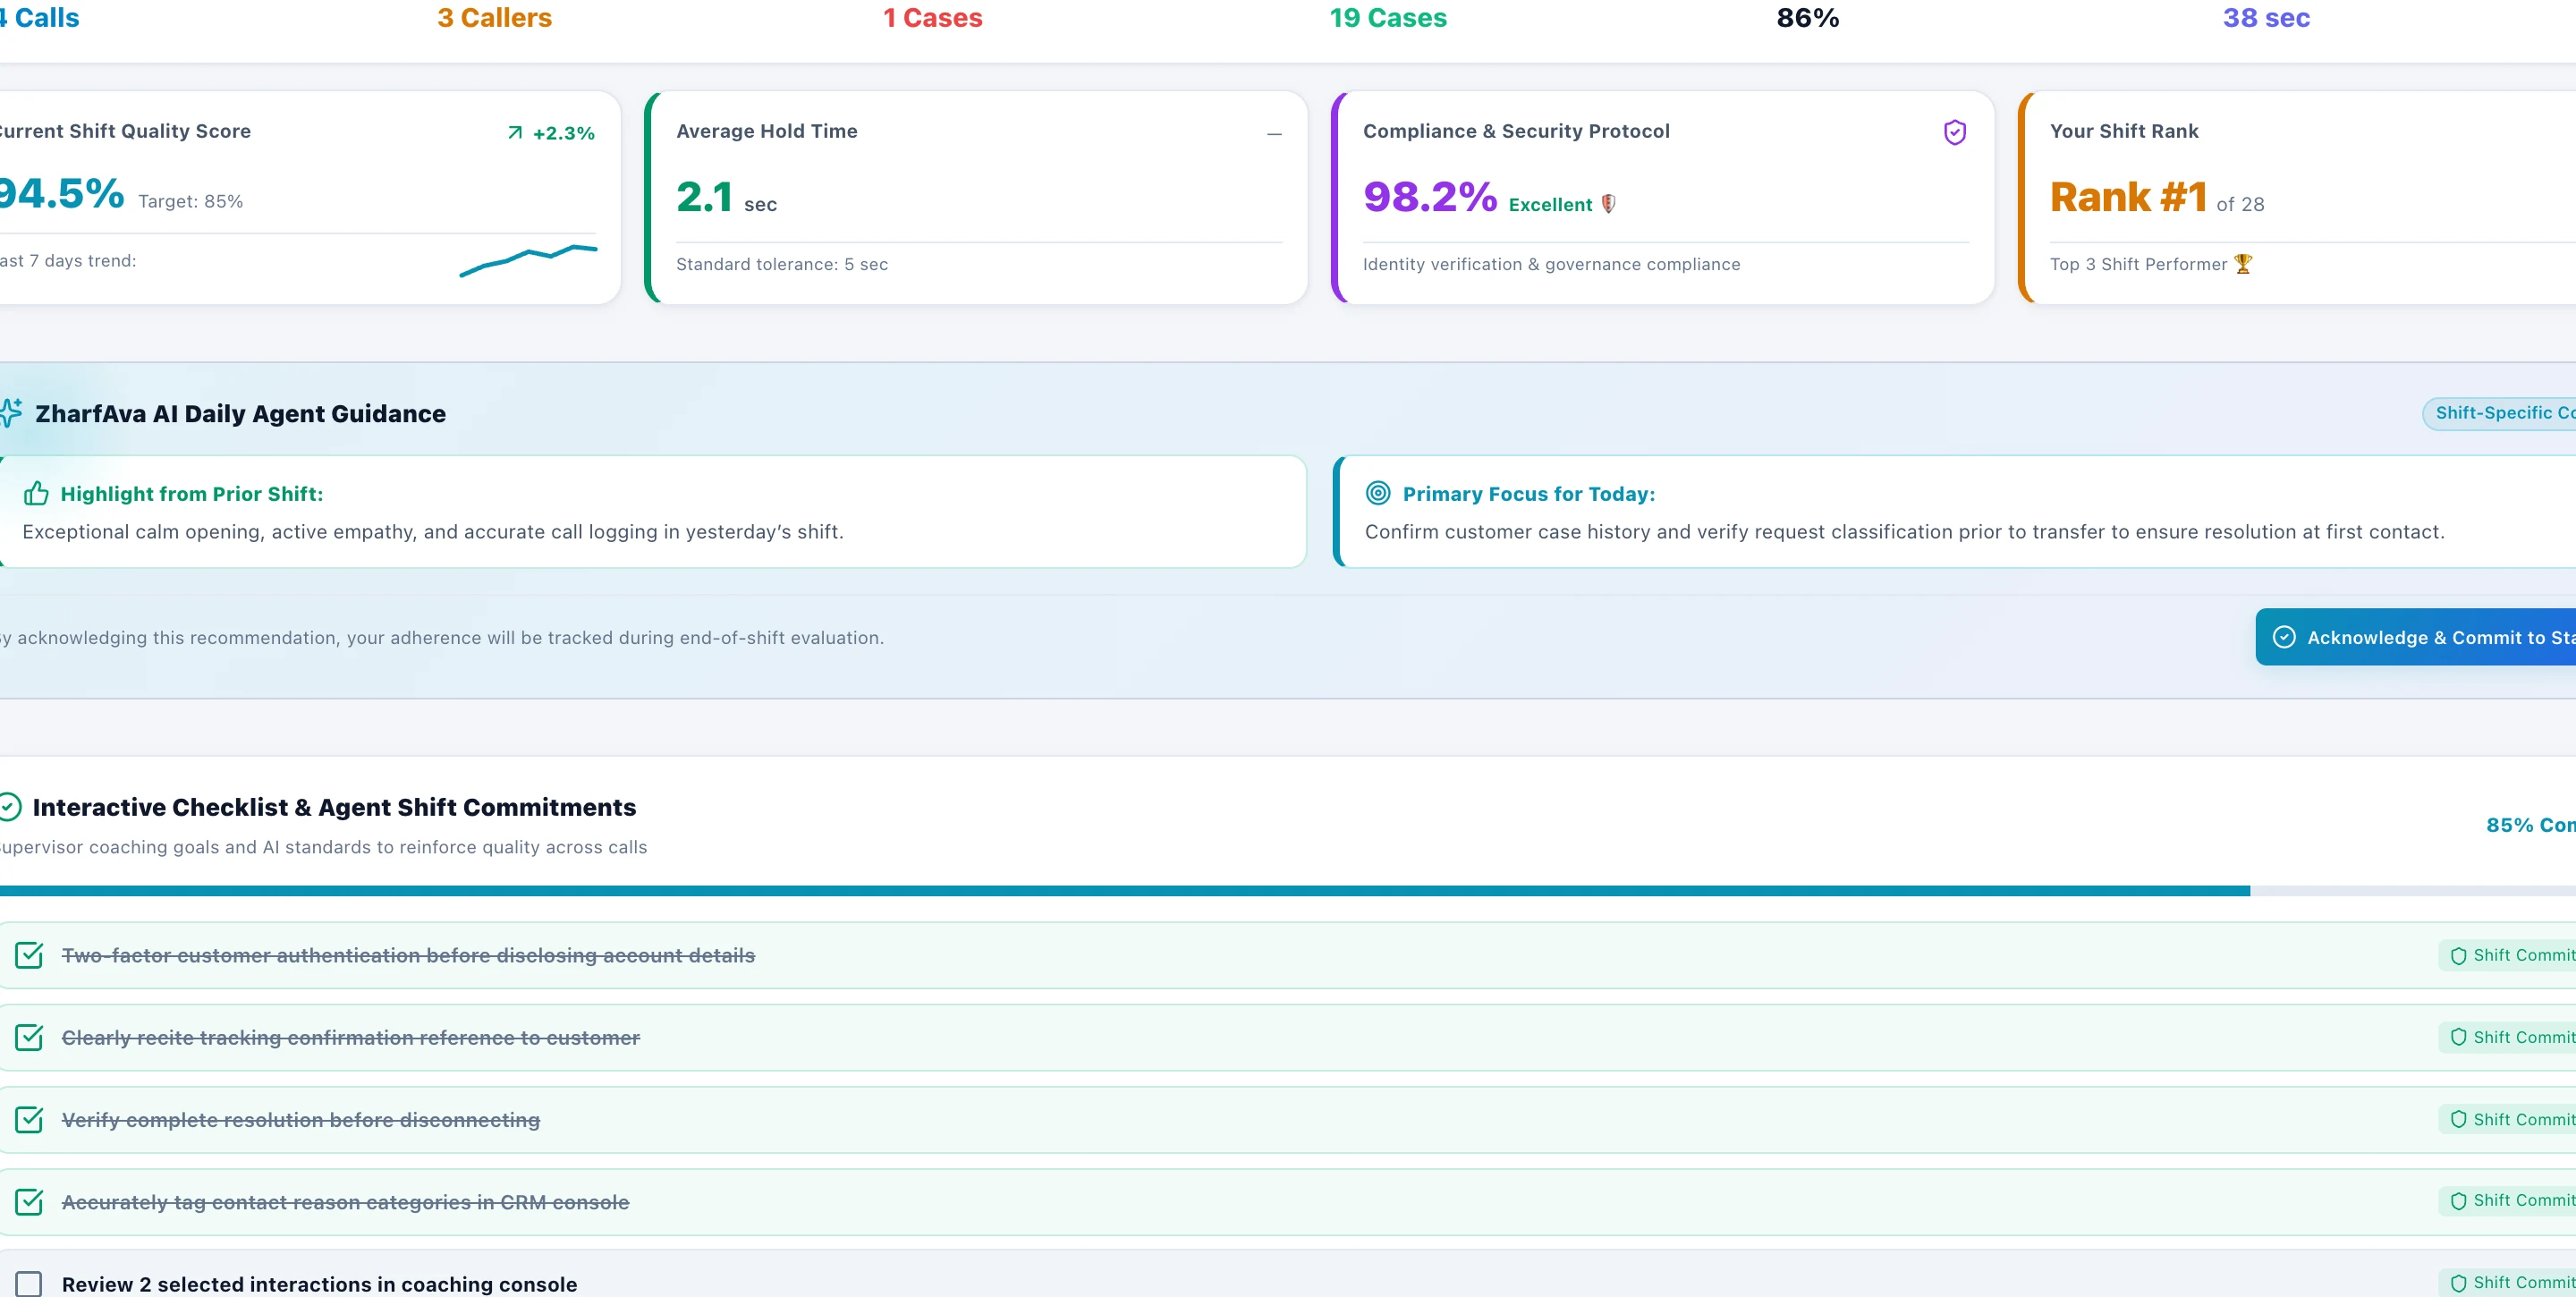The height and width of the screenshot is (1297, 2576).
Task: Click the dash icon on the Average Hold Time card
Action: (x=1274, y=134)
